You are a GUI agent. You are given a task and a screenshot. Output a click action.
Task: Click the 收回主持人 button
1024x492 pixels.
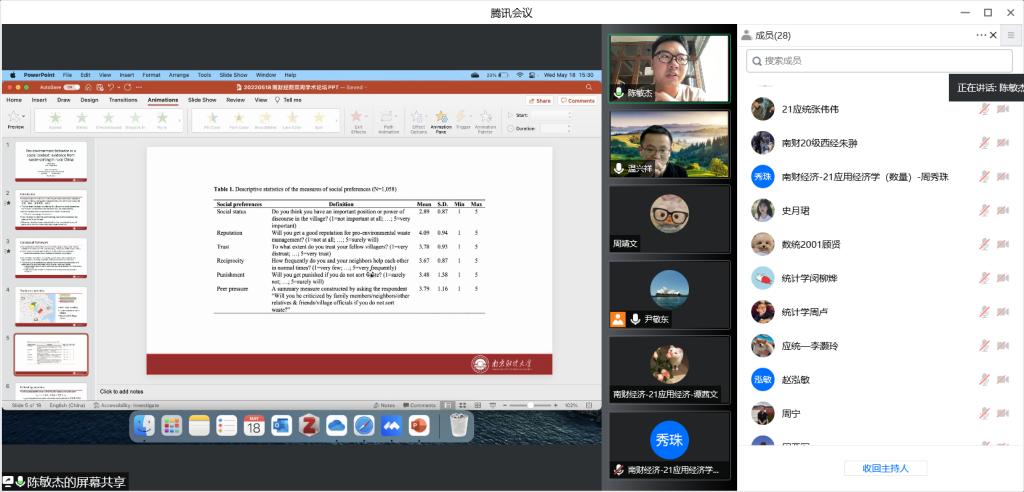(885, 468)
